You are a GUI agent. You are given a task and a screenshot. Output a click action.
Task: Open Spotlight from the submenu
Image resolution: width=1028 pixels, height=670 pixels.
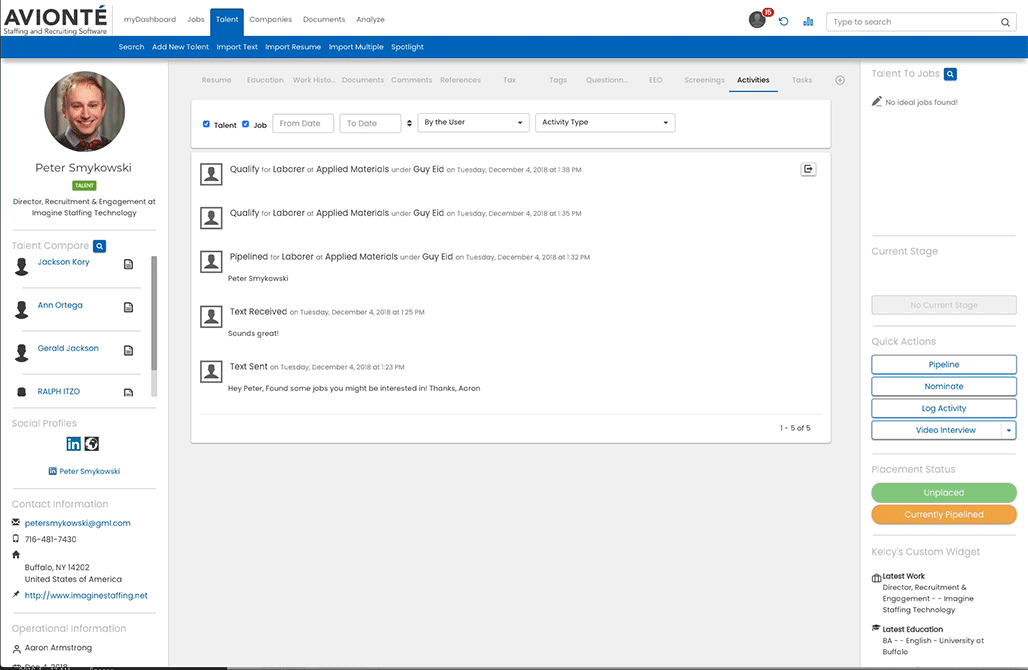tap(407, 47)
